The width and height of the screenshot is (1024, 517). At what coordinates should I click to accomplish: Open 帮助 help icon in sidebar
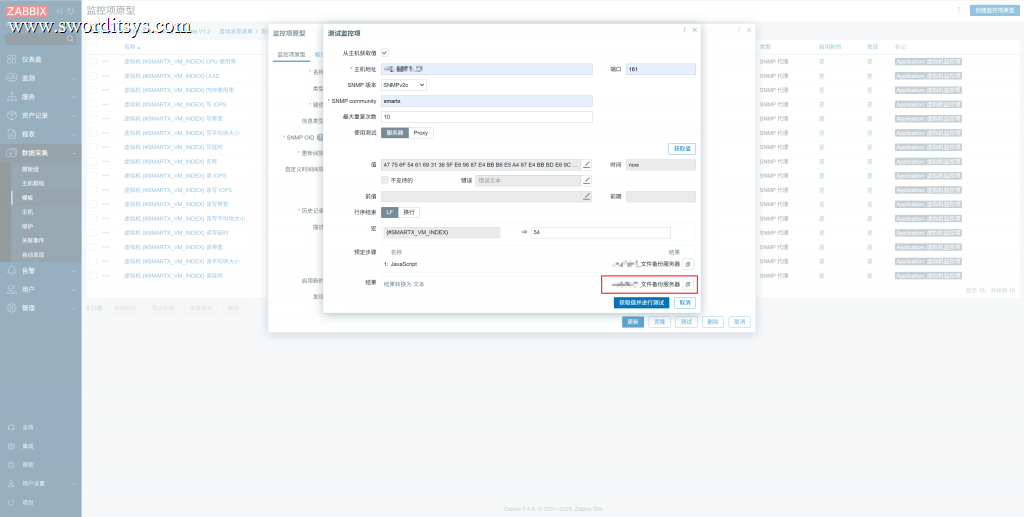(11, 465)
